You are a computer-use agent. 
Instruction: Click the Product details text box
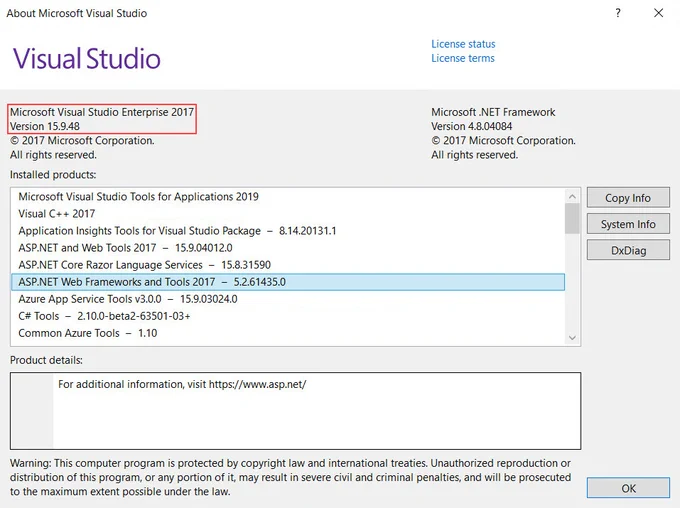(x=295, y=410)
